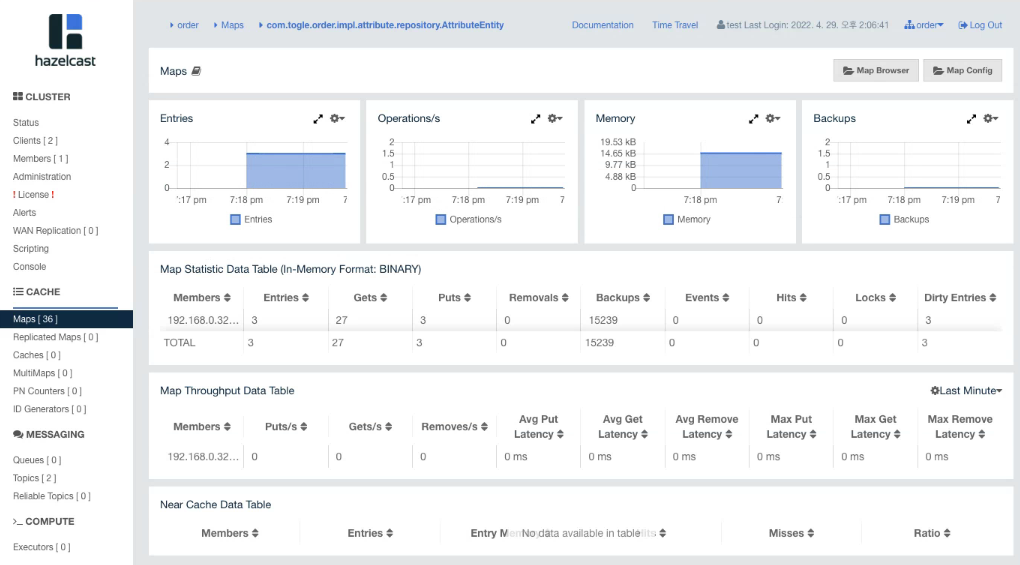This screenshot has width=1020, height=565.
Task: Open Topics [ 2 ] sidebar item
Action: click(34, 479)
